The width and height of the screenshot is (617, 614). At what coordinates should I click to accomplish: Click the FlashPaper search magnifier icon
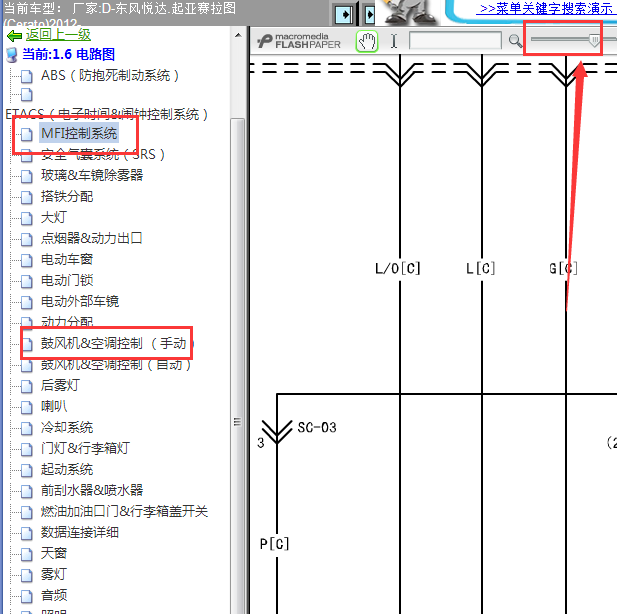click(x=515, y=41)
